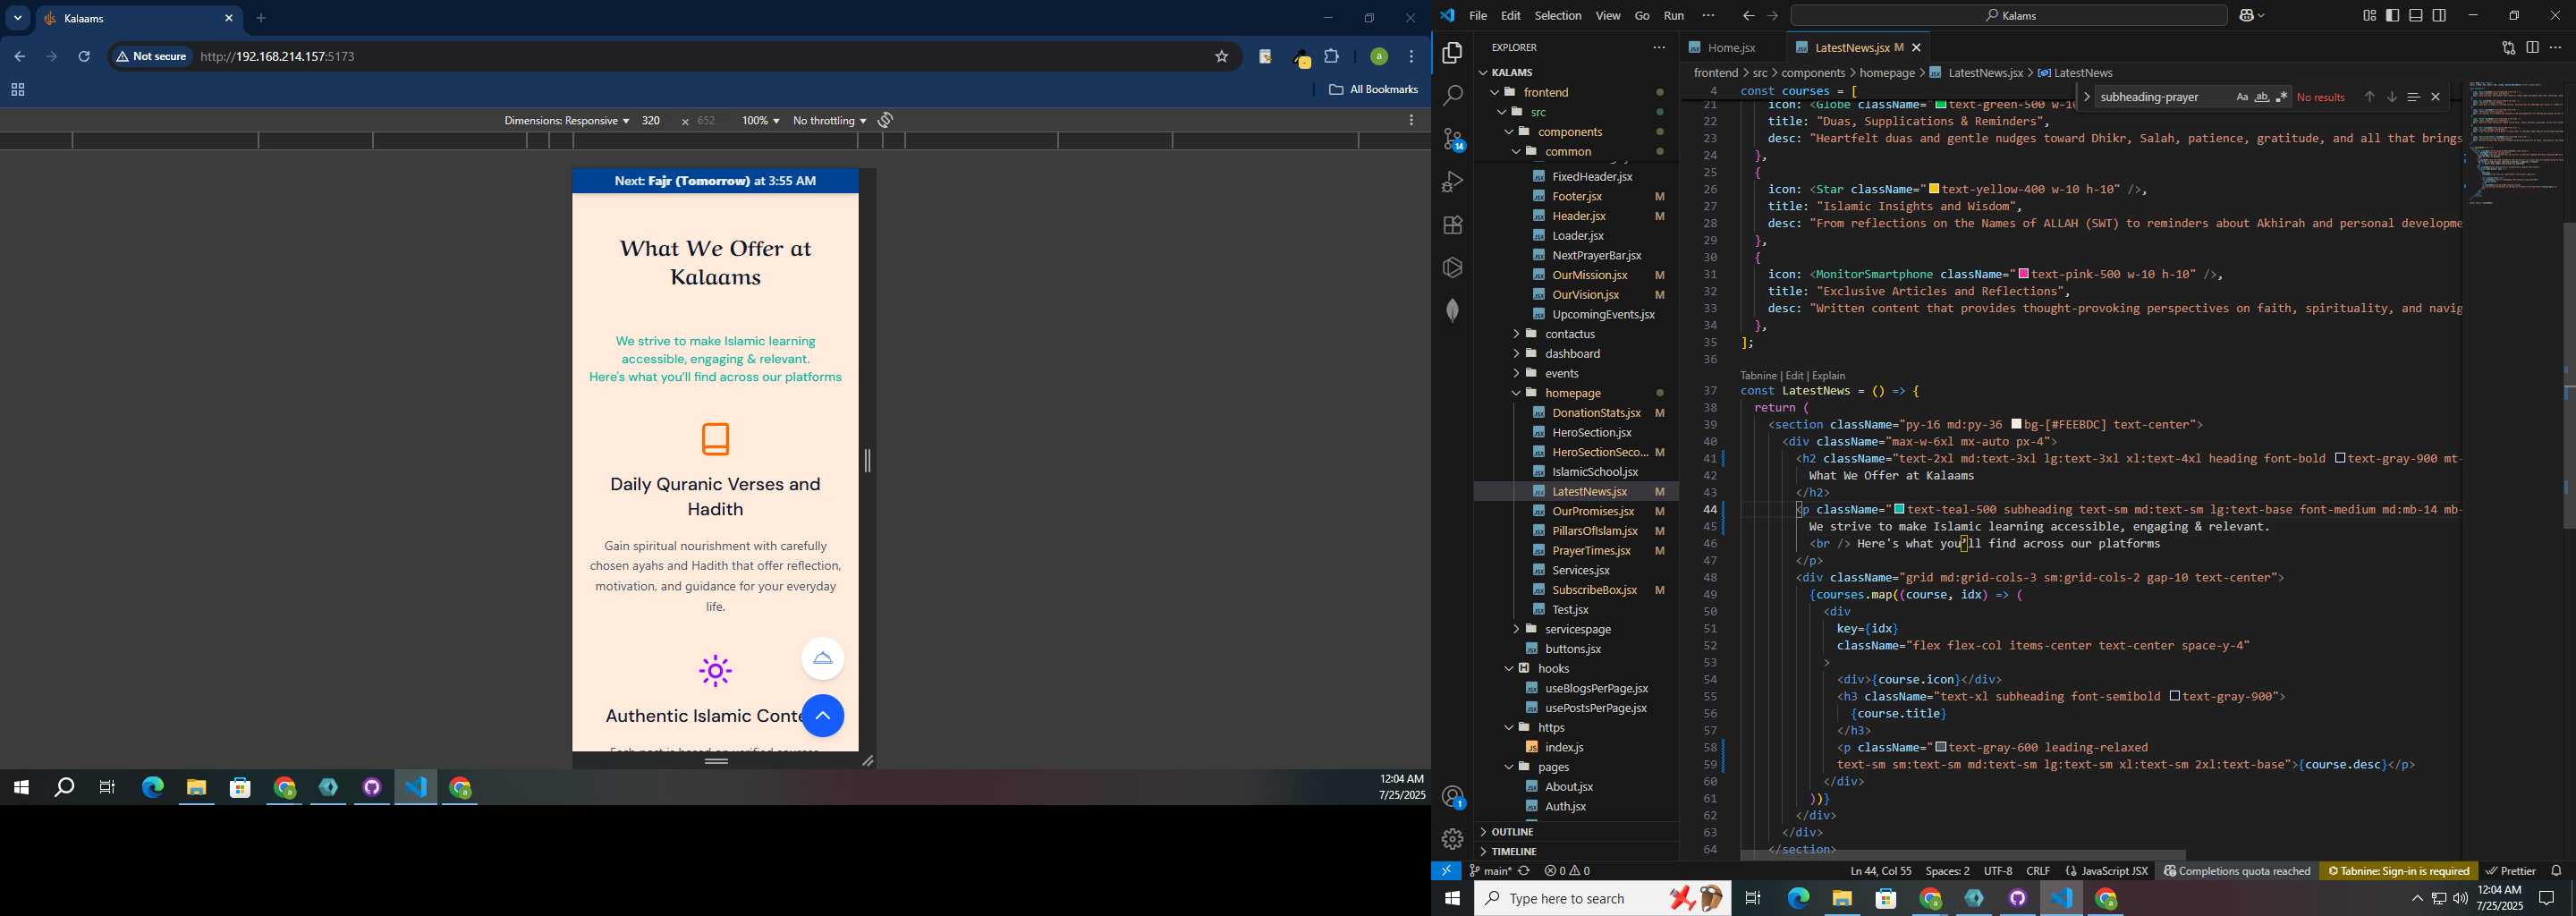Toggle the secondary side bar visibility
The height and width of the screenshot is (916, 2576).
[x=2440, y=15]
